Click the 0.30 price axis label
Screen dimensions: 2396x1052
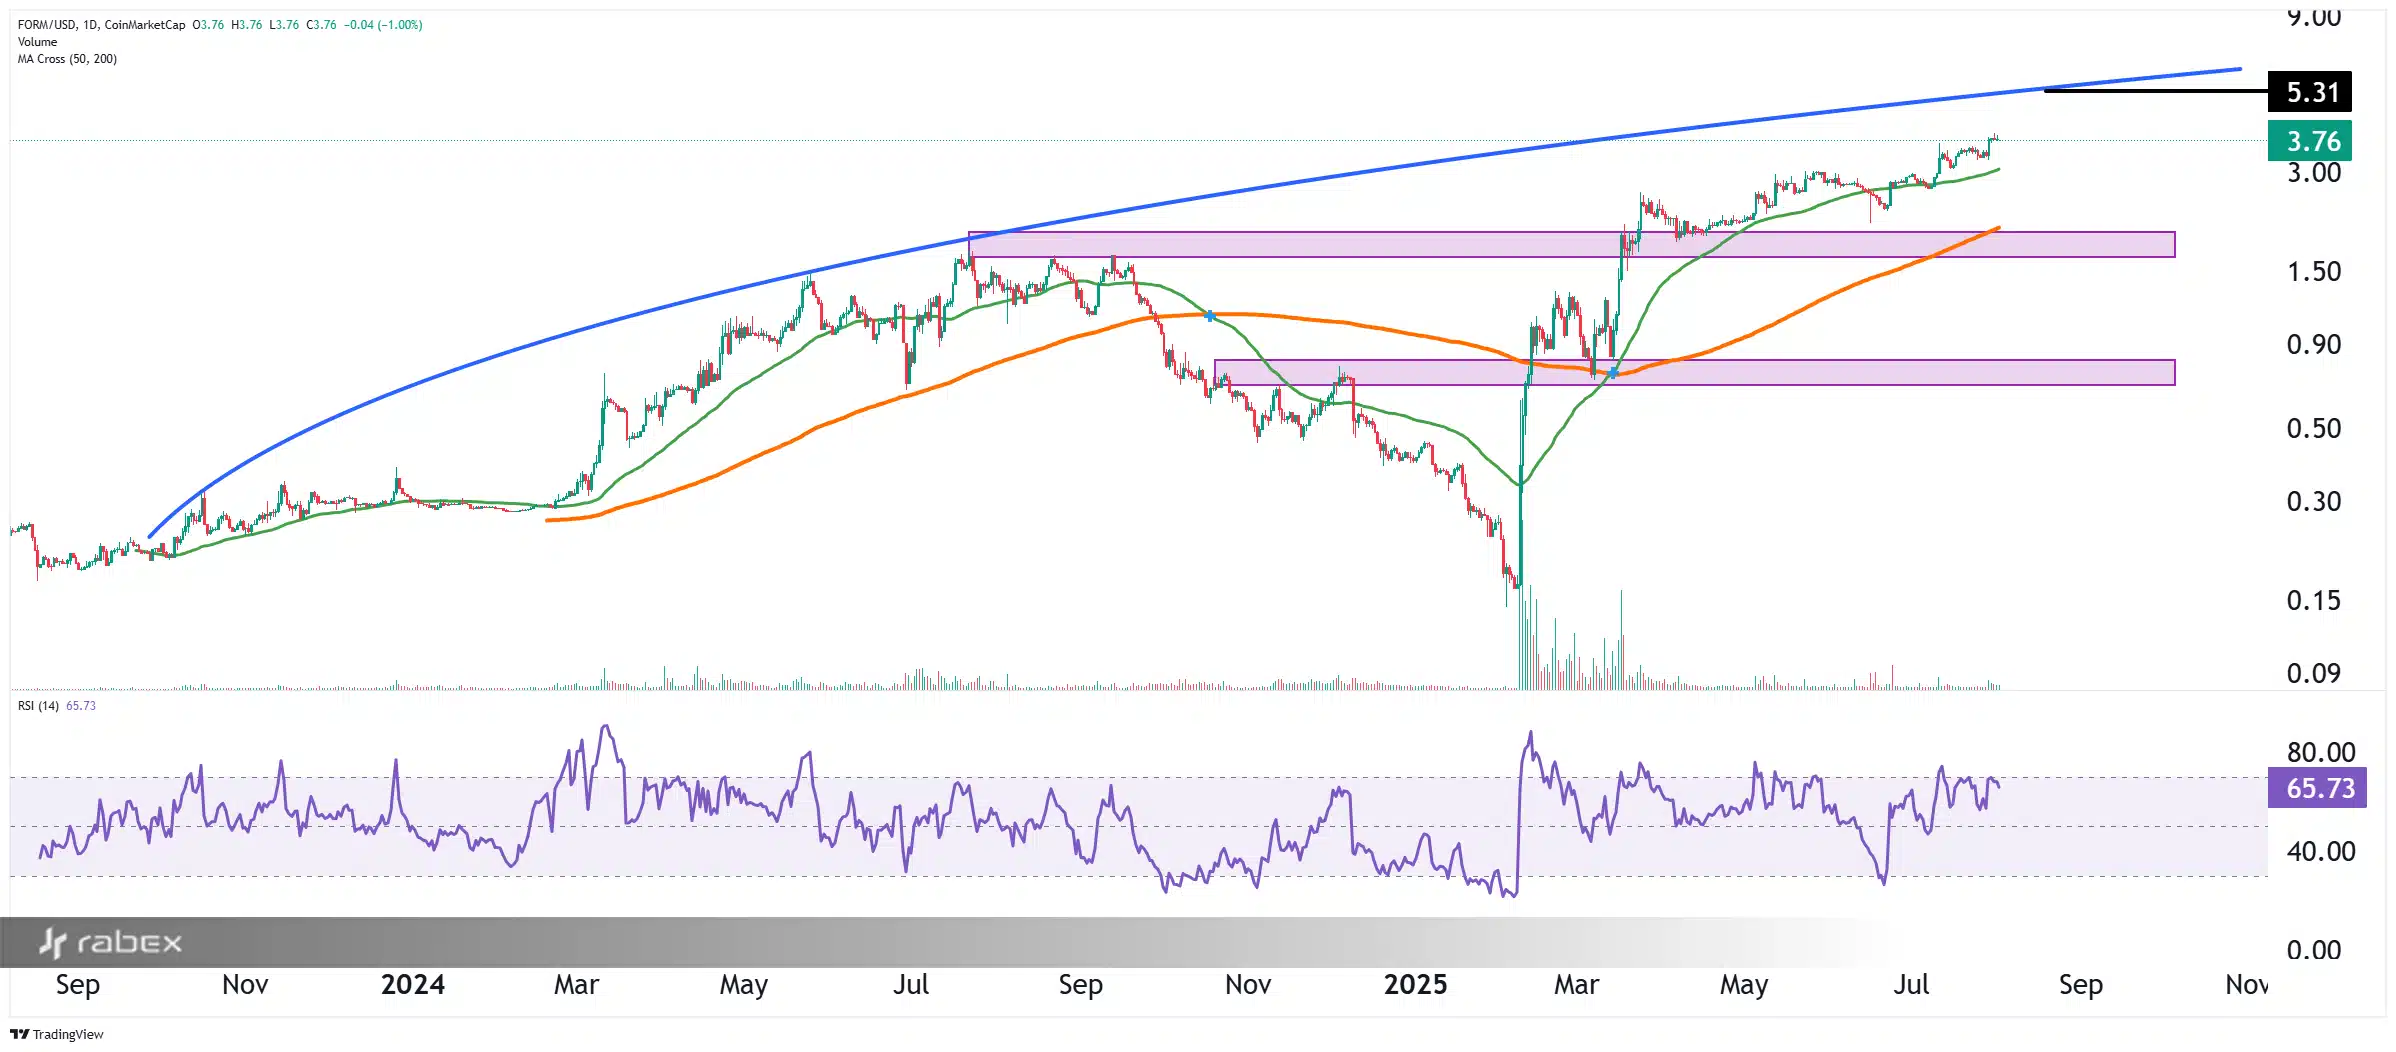(x=2313, y=502)
